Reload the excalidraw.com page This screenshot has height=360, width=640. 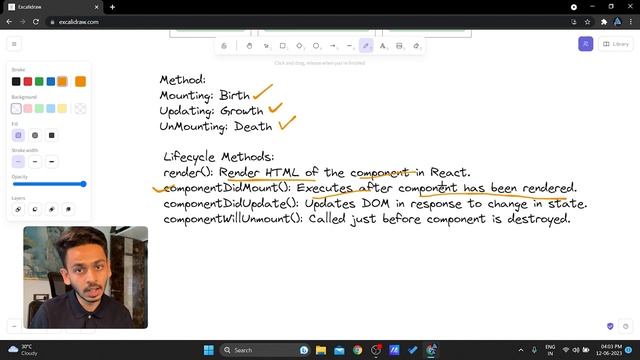click(36, 22)
